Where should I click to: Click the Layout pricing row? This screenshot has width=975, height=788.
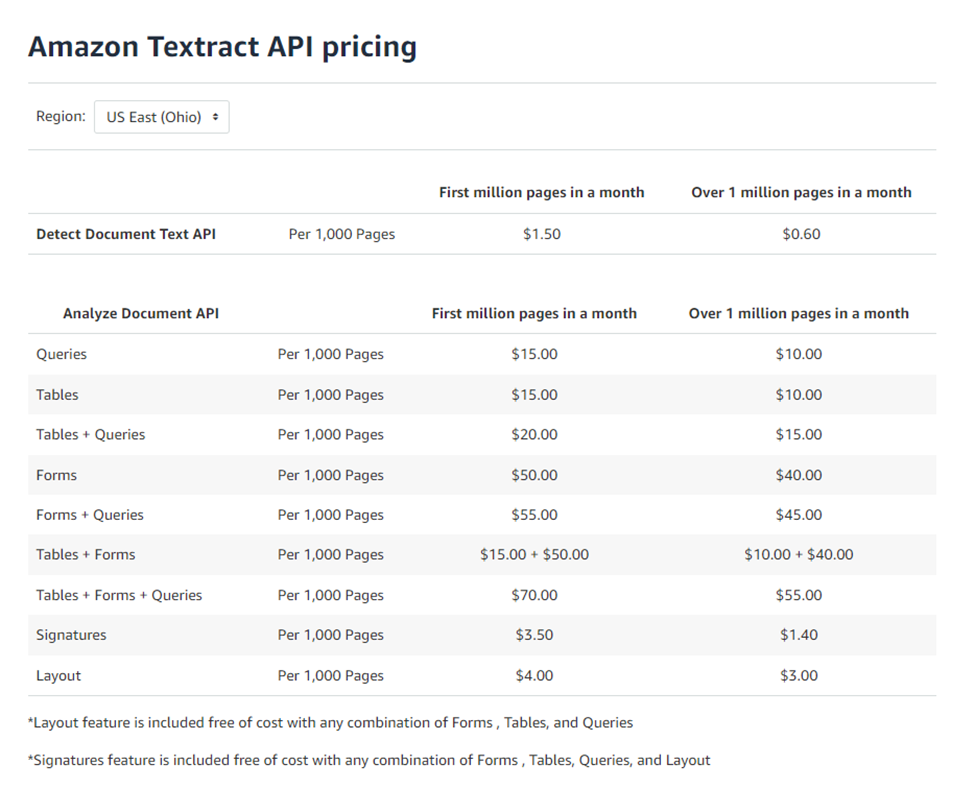[57, 674]
